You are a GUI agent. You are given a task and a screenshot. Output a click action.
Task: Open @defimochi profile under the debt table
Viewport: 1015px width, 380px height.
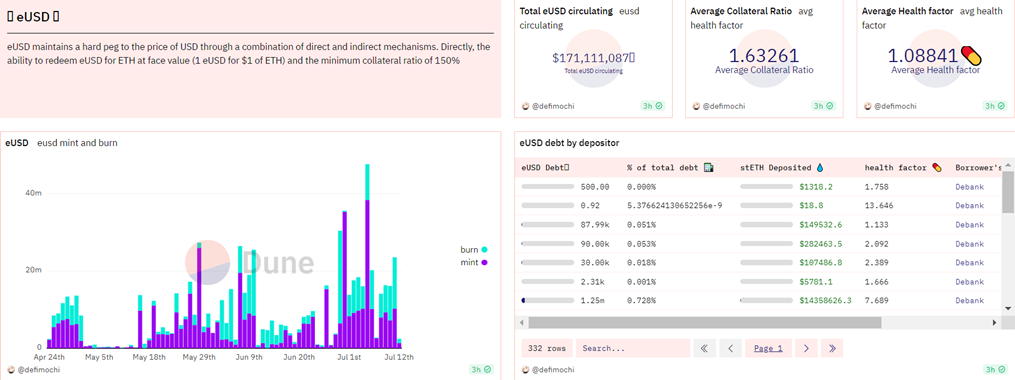click(x=553, y=370)
